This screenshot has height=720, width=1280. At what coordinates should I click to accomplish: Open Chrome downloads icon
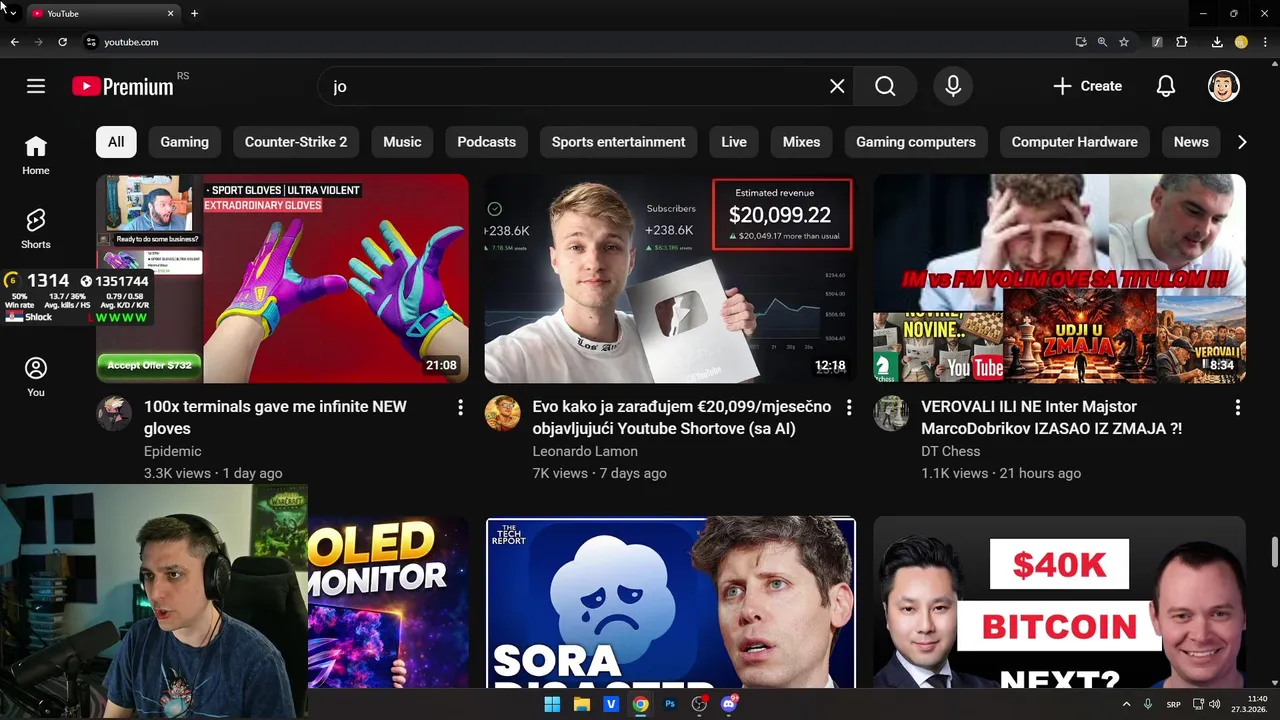pos(1217,42)
